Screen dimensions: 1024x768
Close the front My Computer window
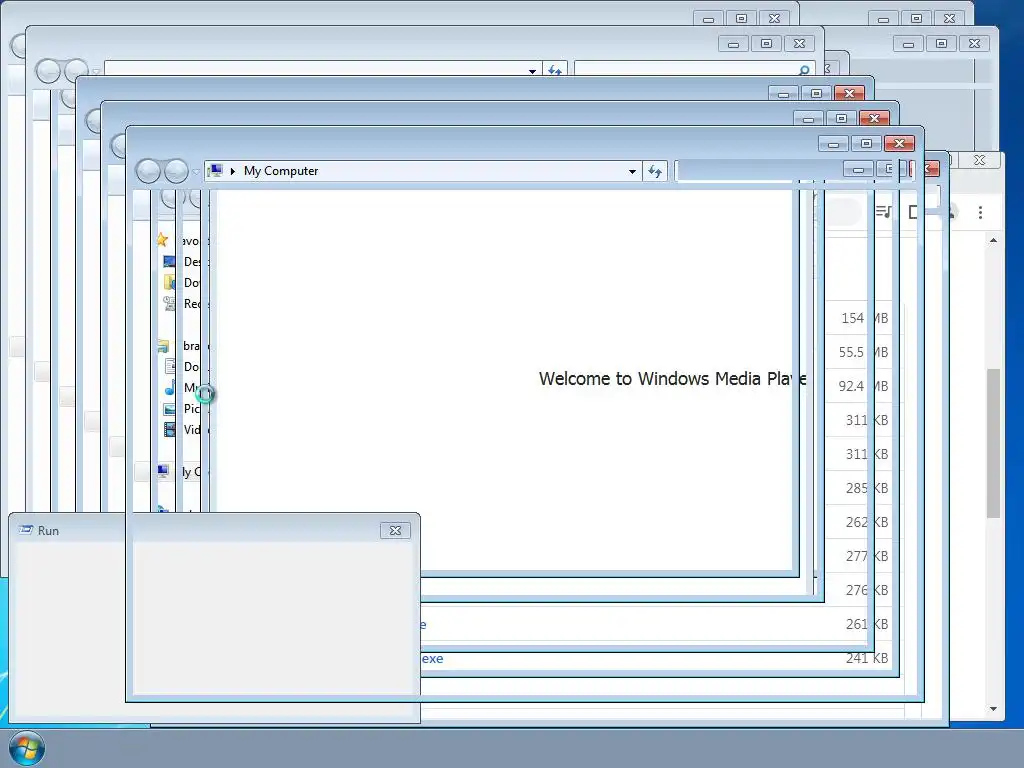coord(899,143)
